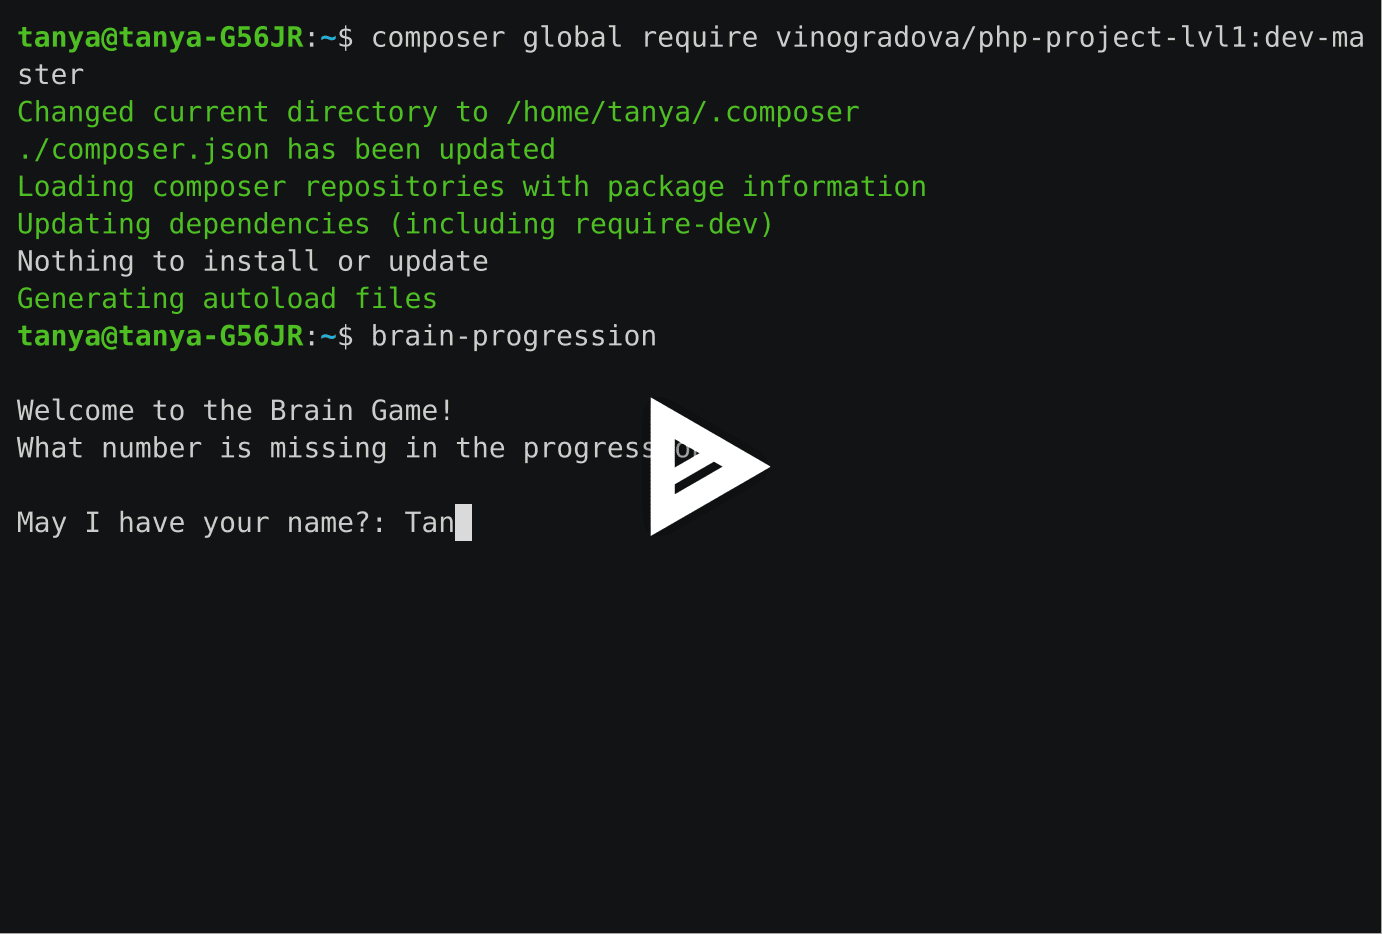
Task: Select the typed name 'Tan'
Action: click(430, 522)
